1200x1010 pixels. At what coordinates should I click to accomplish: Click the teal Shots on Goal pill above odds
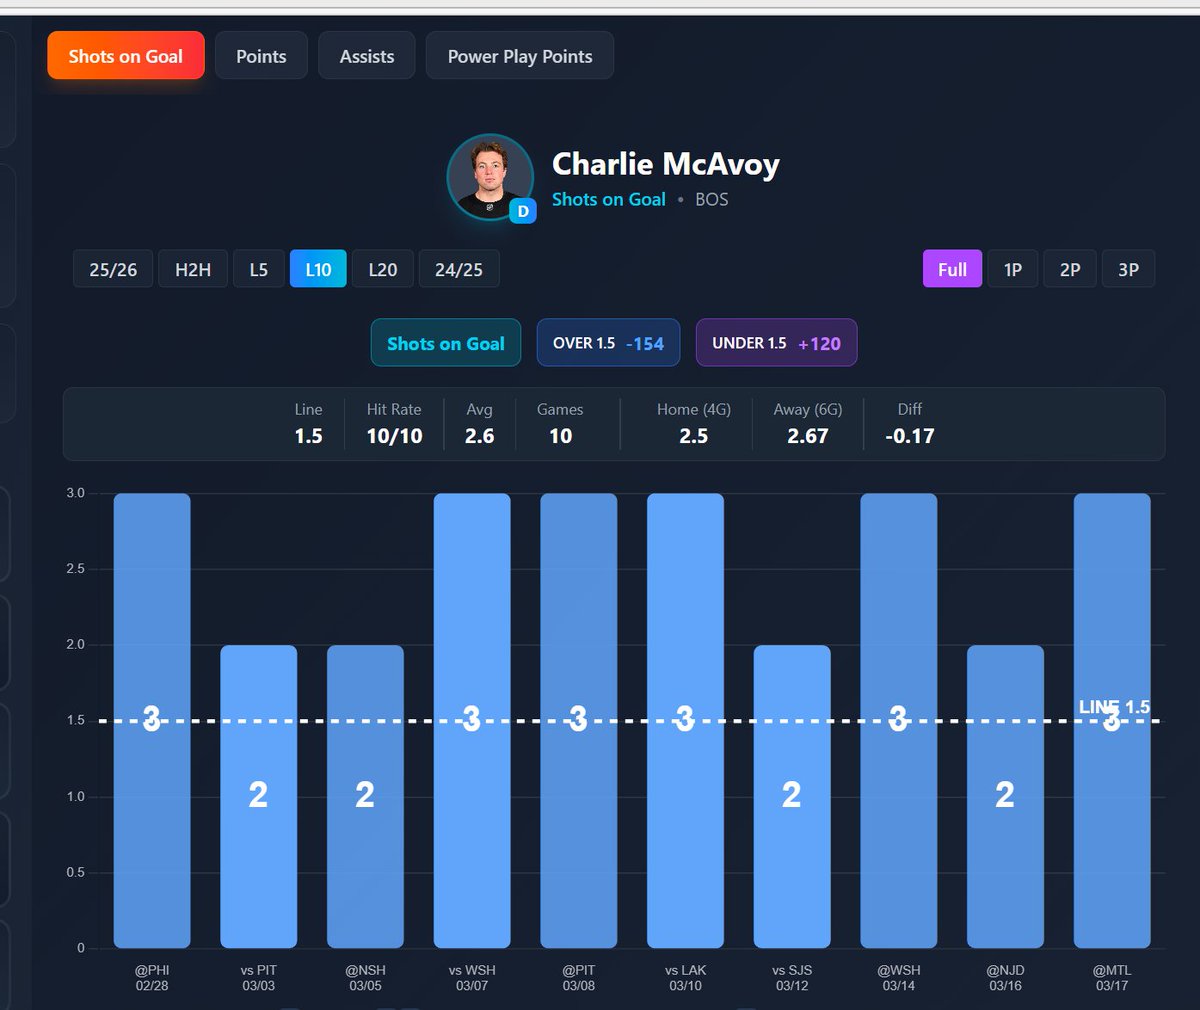(x=445, y=342)
